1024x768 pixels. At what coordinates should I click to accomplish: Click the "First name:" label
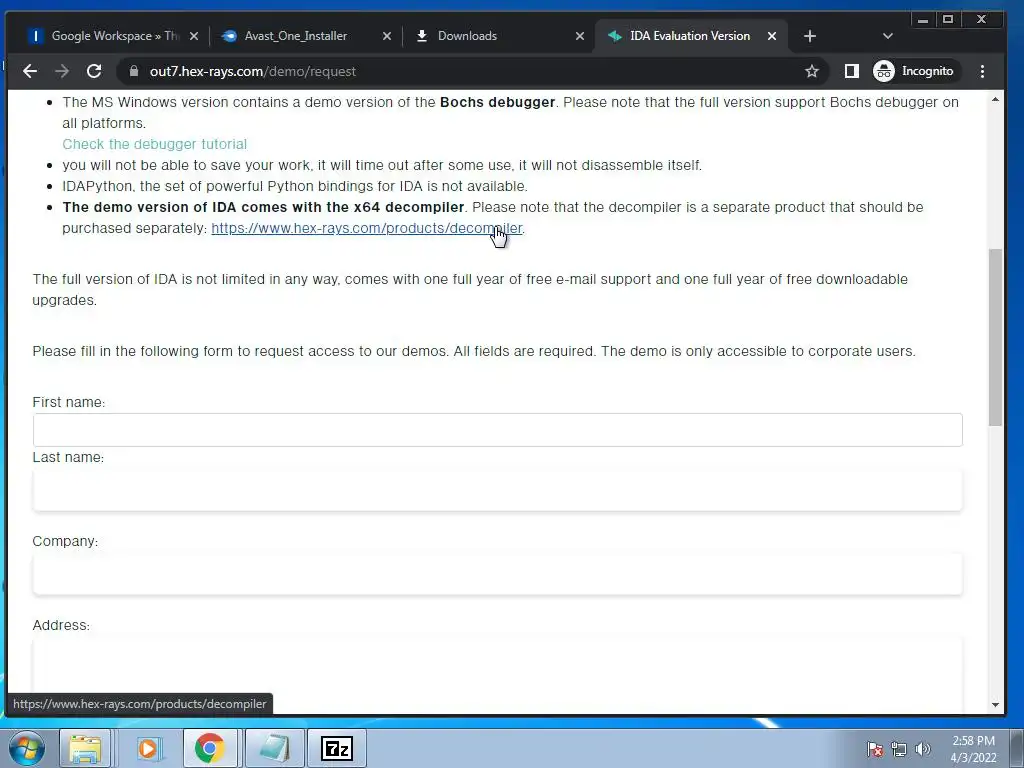tap(69, 402)
